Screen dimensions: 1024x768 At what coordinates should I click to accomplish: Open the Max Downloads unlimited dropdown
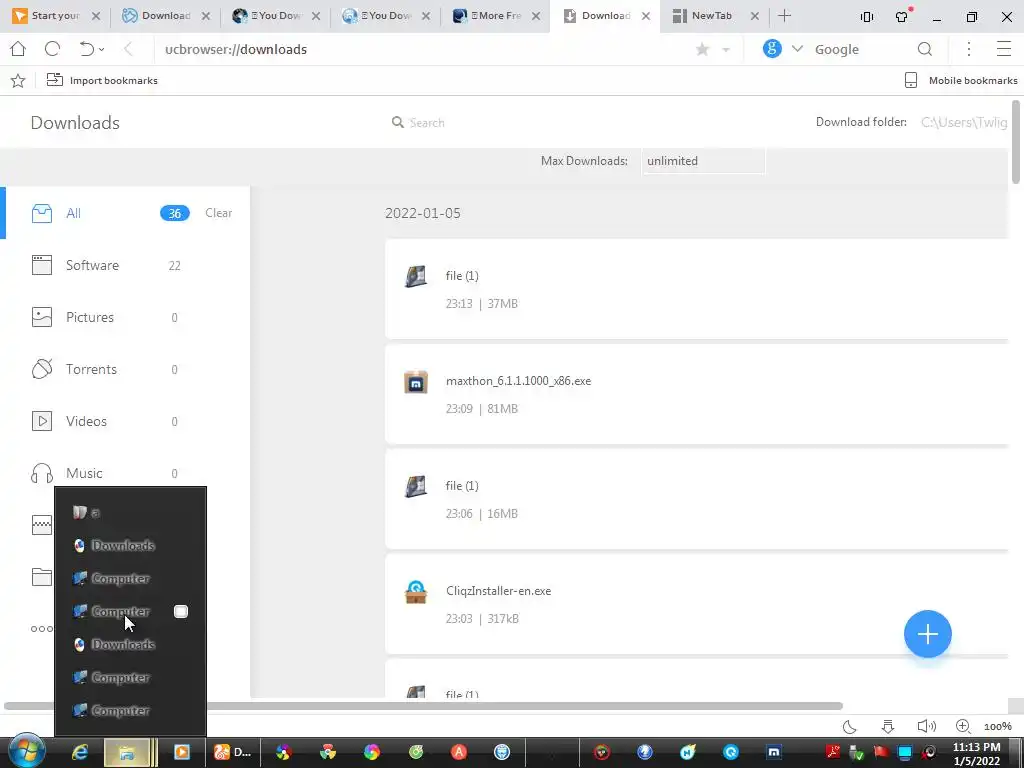pos(703,161)
